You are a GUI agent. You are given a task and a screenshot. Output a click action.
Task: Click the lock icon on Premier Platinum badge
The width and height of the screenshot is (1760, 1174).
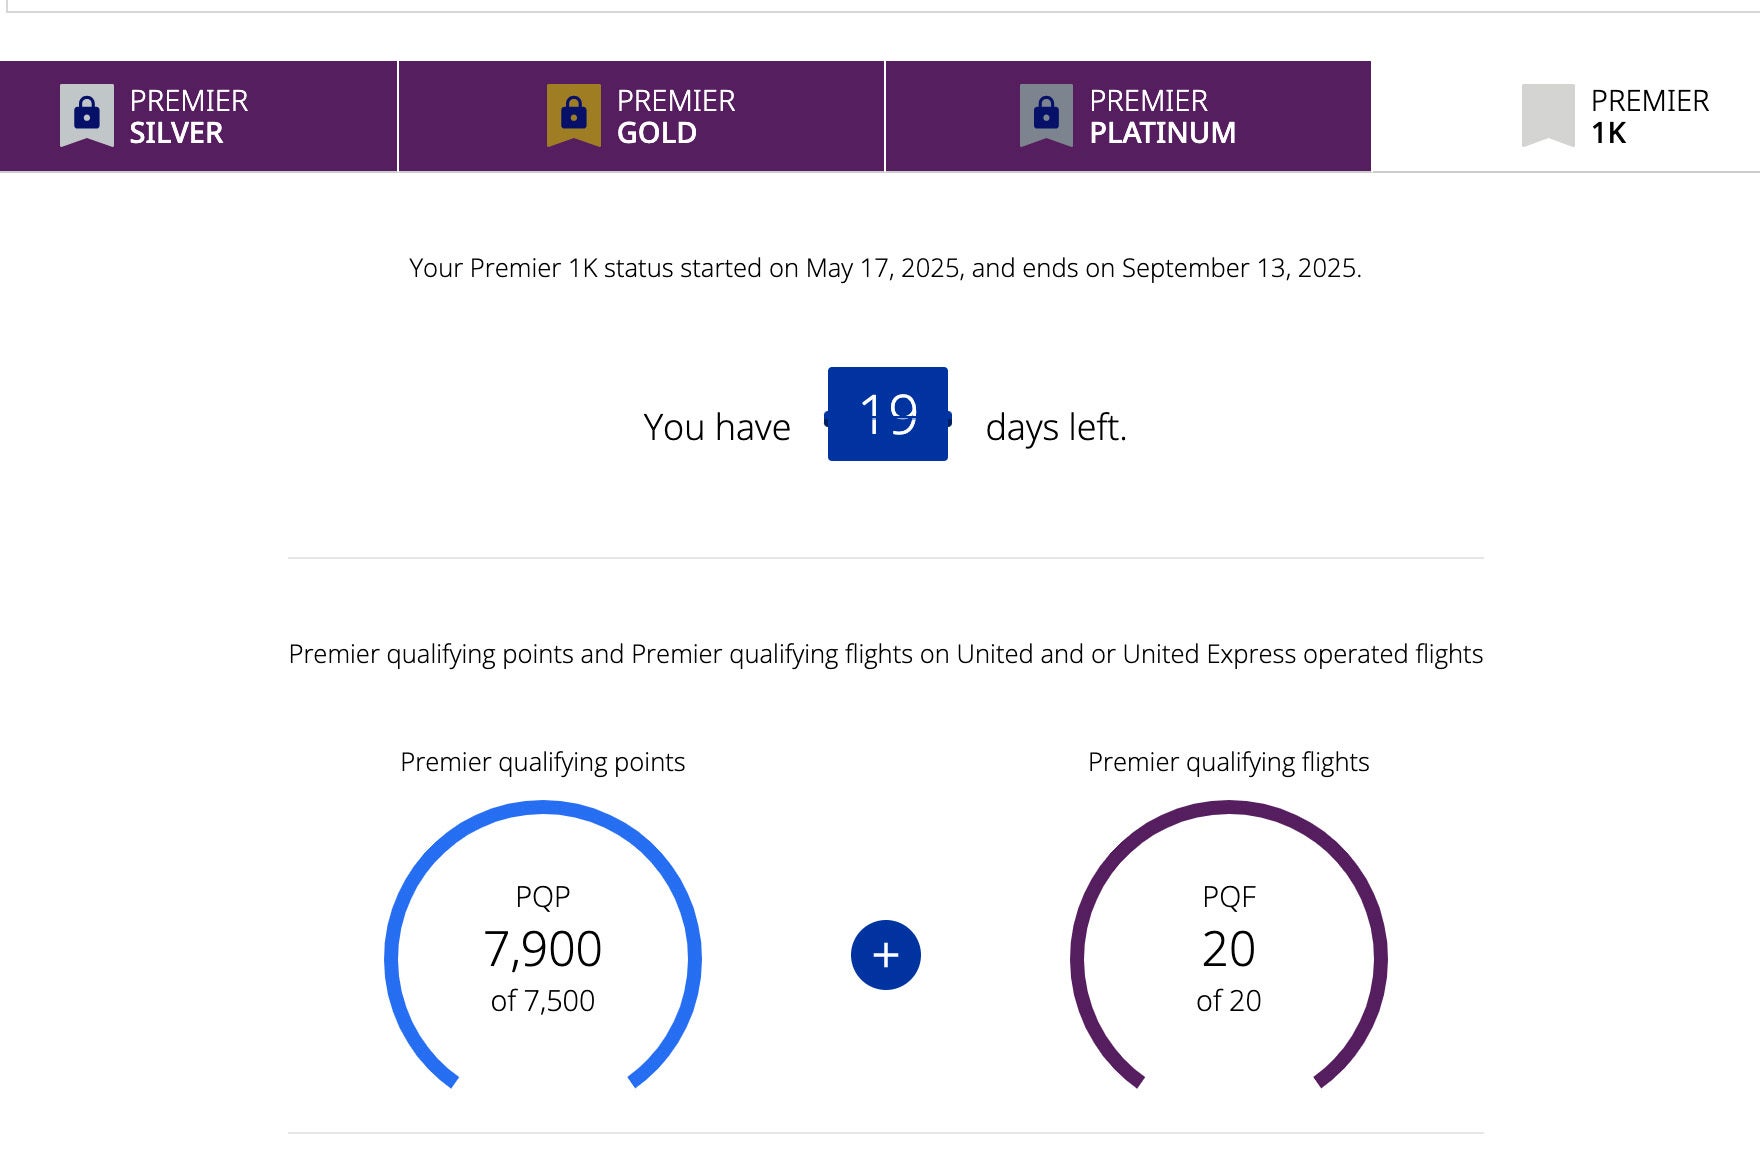[x=1046, y=113]
